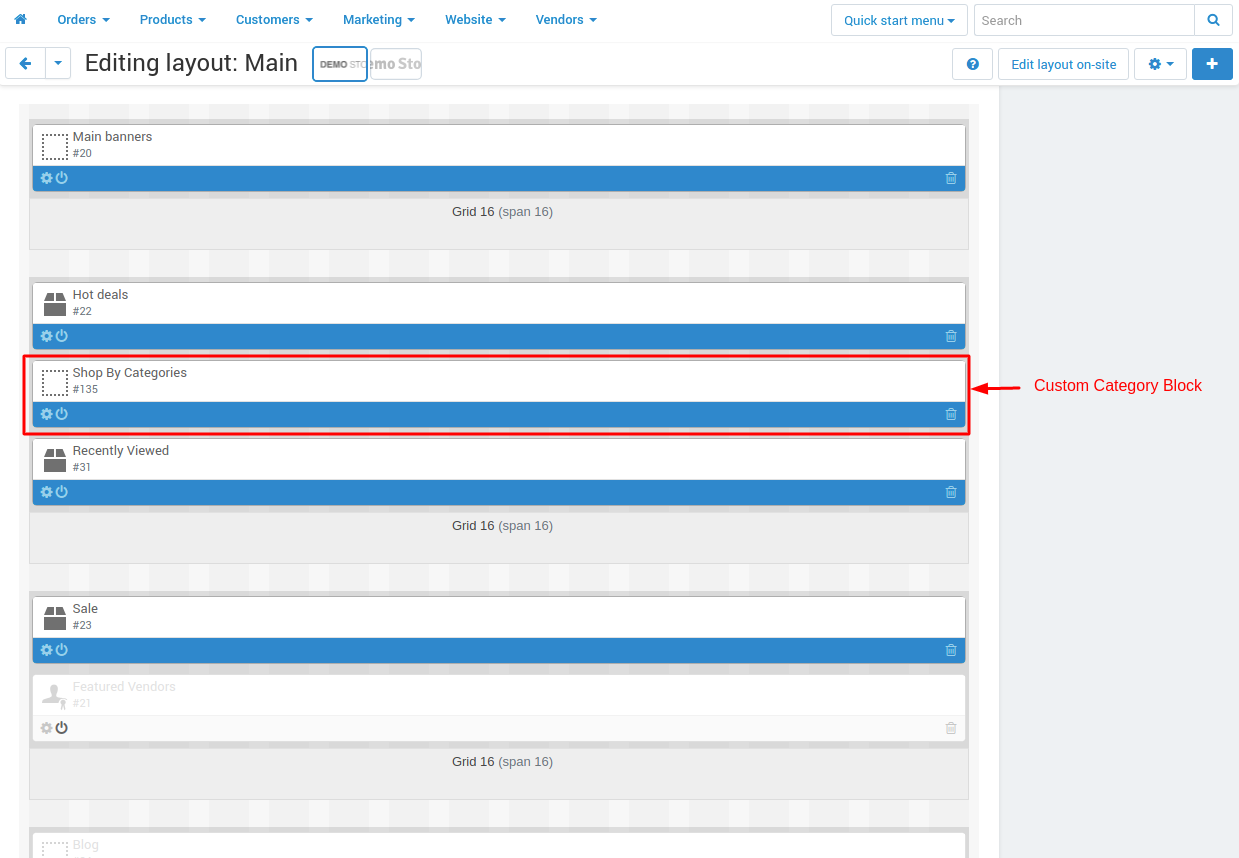Click Grid 16 label under Main banners
Screen dimensions: 1239x858
click(502, 212)
